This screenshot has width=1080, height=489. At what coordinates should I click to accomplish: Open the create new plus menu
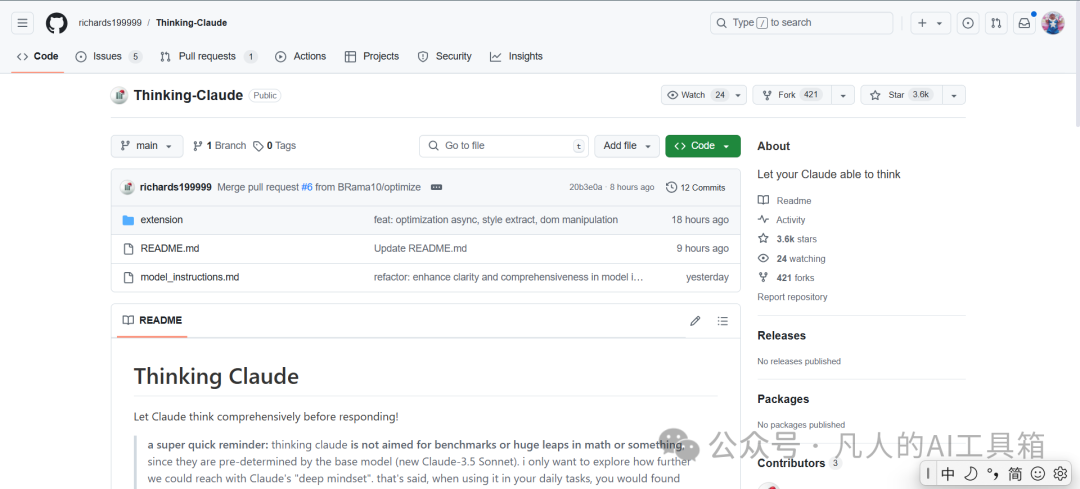coord(931,23)
